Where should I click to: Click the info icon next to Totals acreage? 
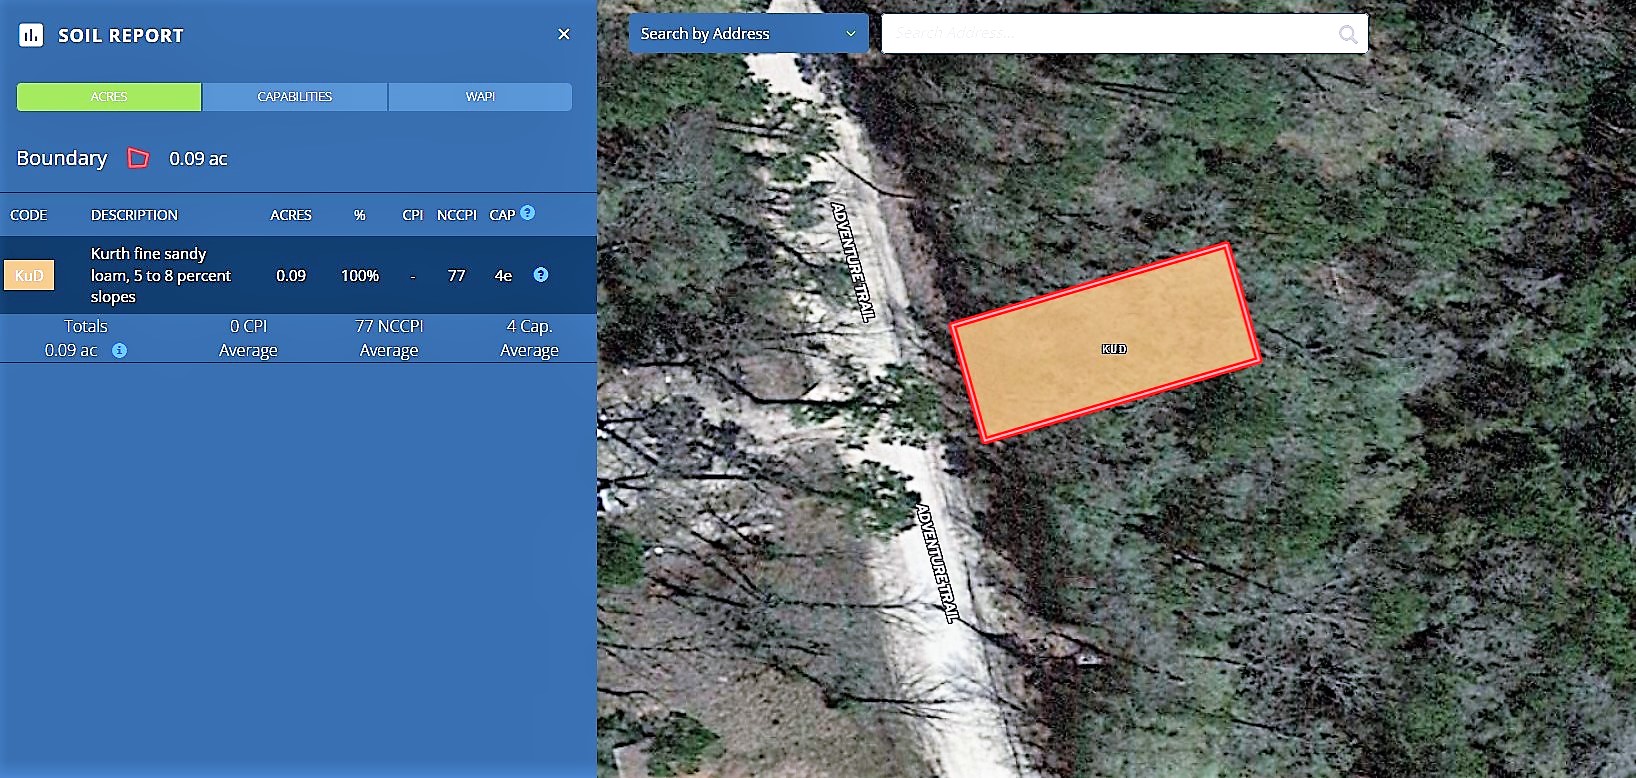pyautogui.click(x=119, y=351)
